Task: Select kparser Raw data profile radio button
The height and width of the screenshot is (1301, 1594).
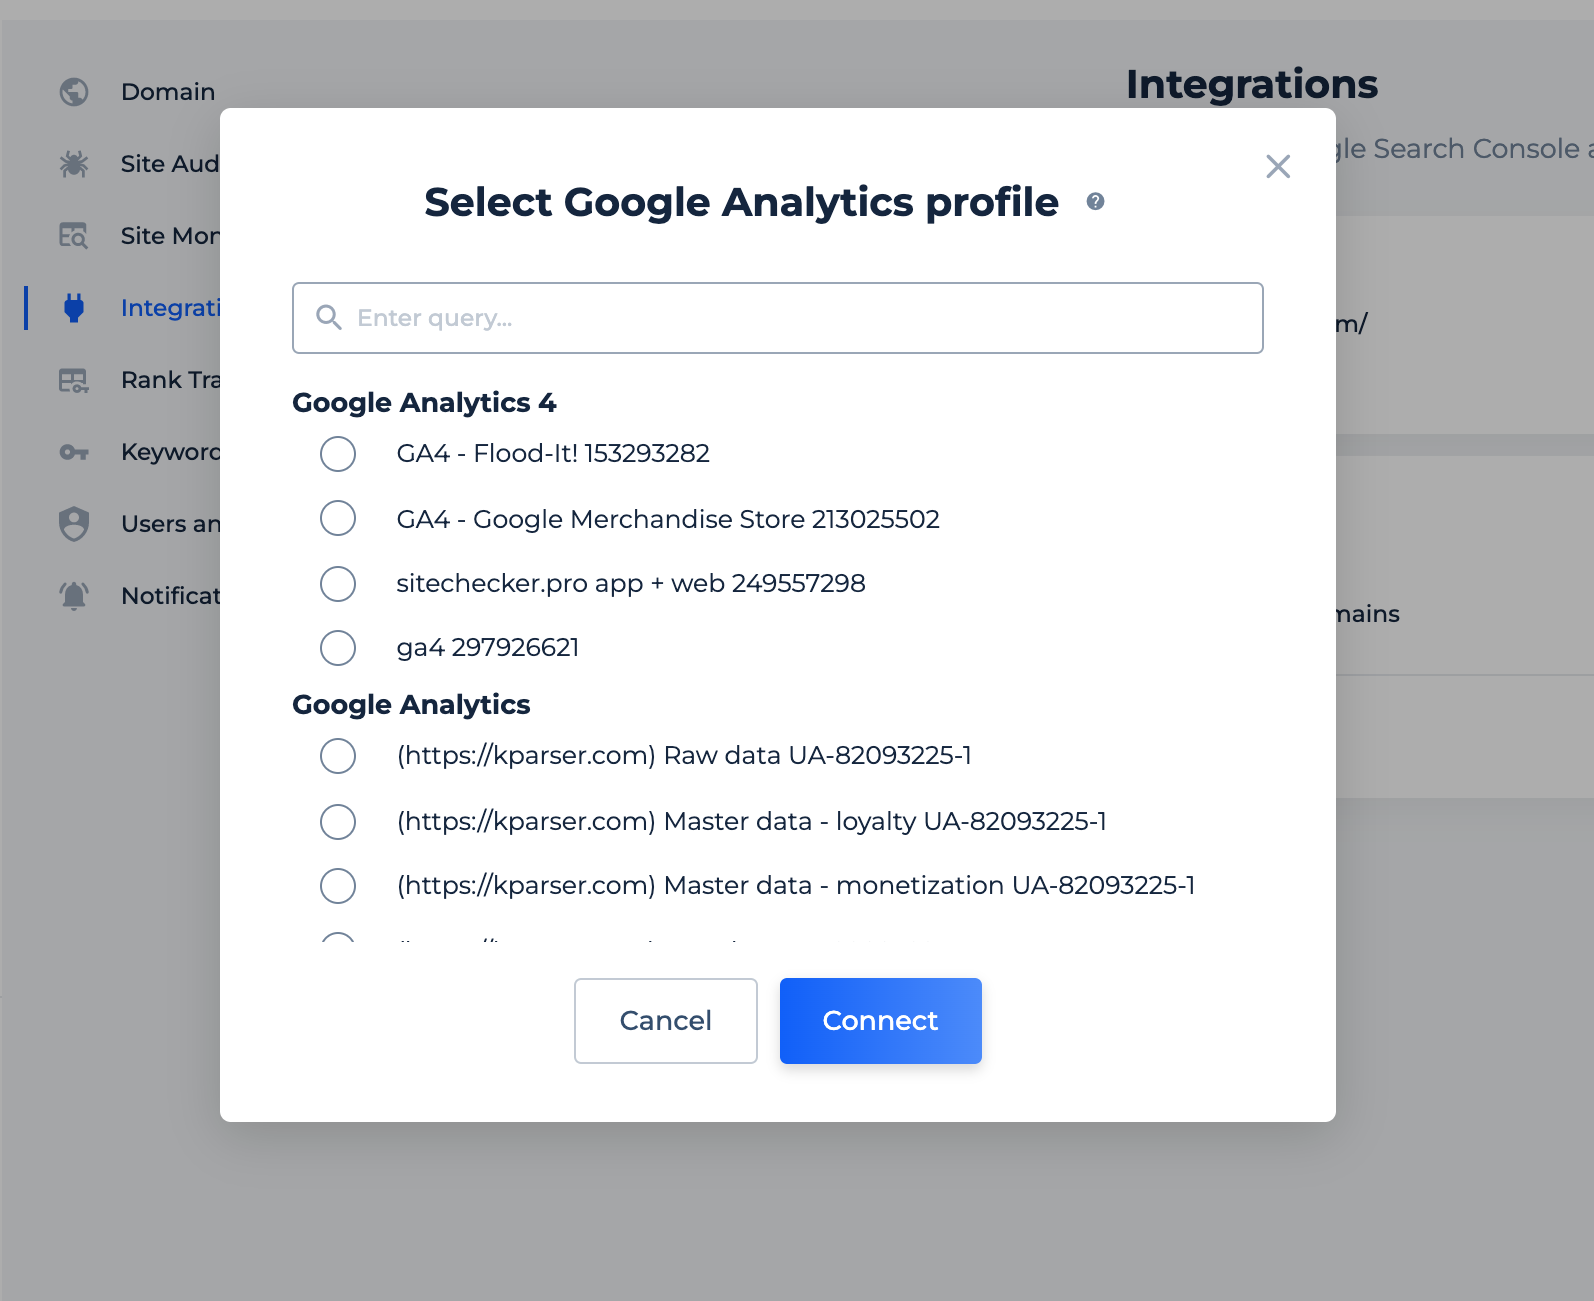Action: [338, 756]
